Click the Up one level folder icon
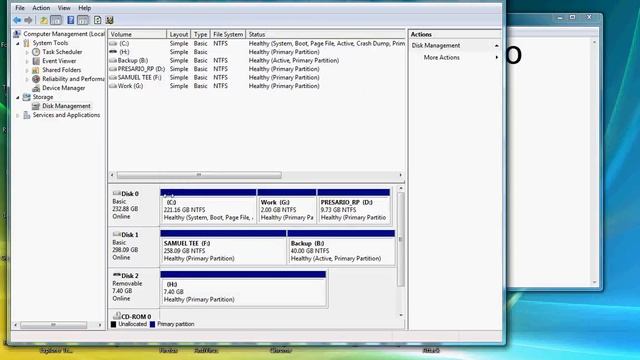The height and width of the screenshot is (360, 640). [44, 20]
